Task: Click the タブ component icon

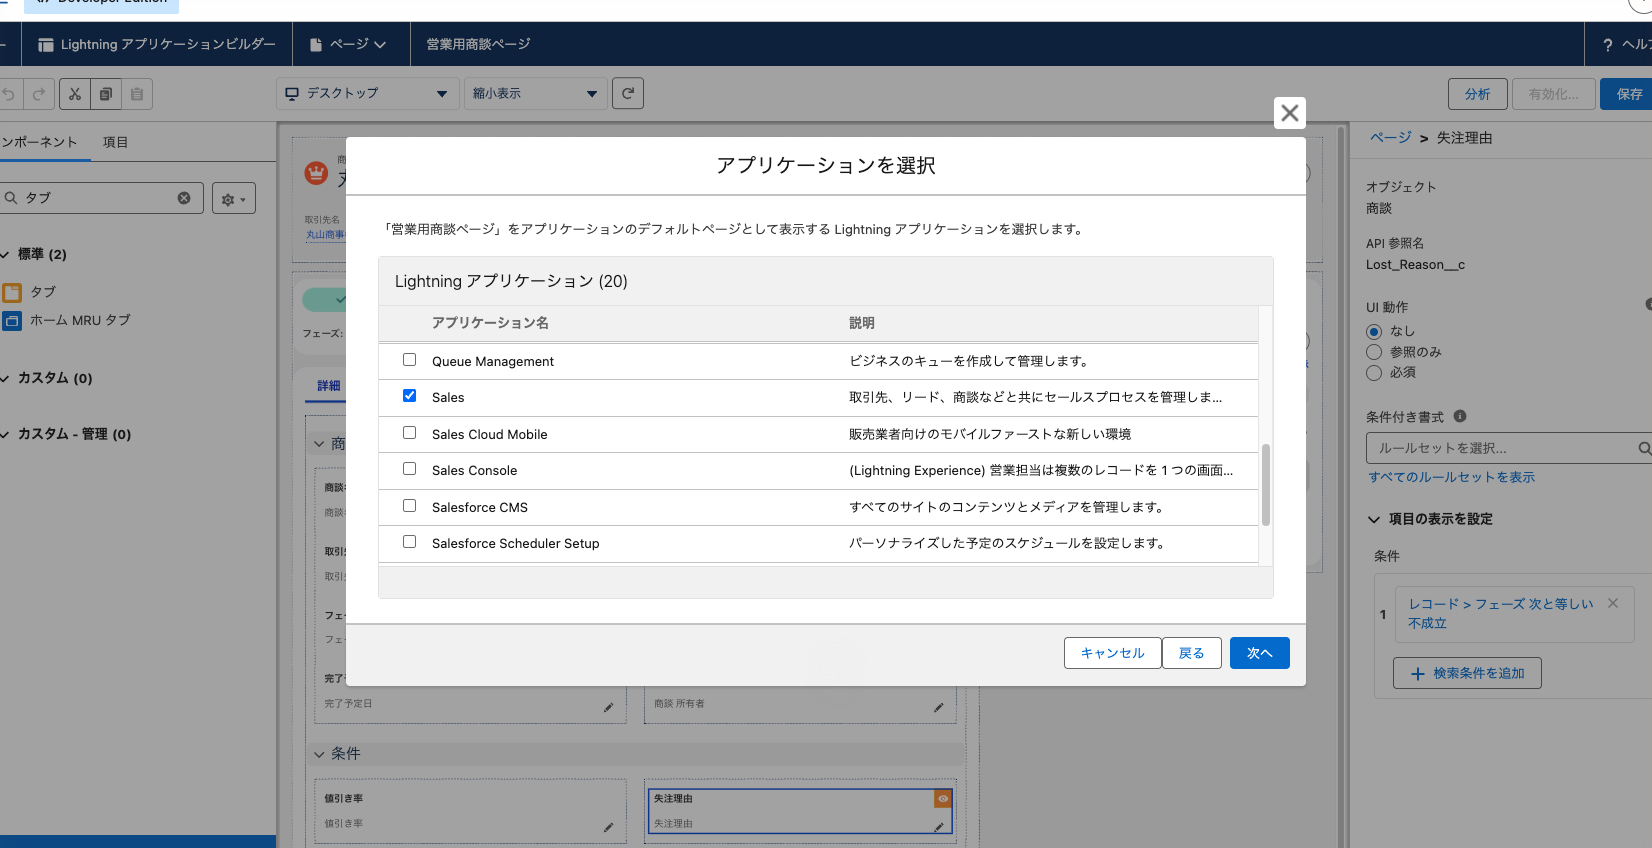Action: click(12, 292)
